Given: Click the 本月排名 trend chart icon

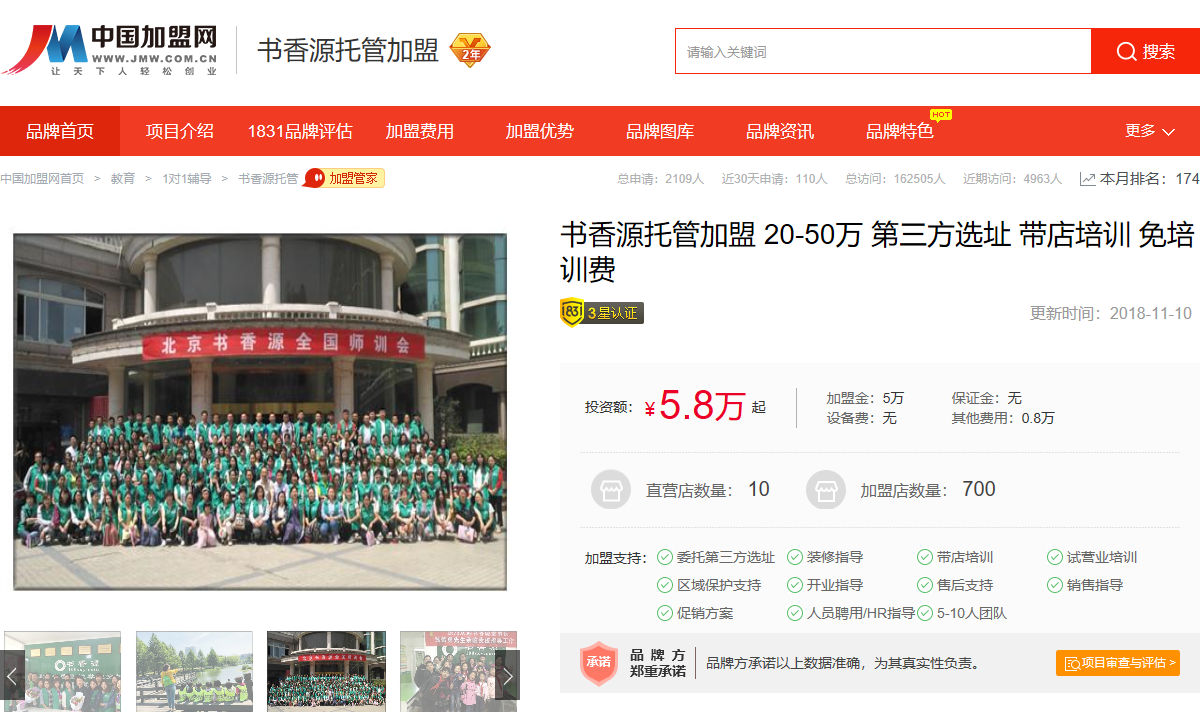Looking at the screenshot, I should [x=1088, y=179].
